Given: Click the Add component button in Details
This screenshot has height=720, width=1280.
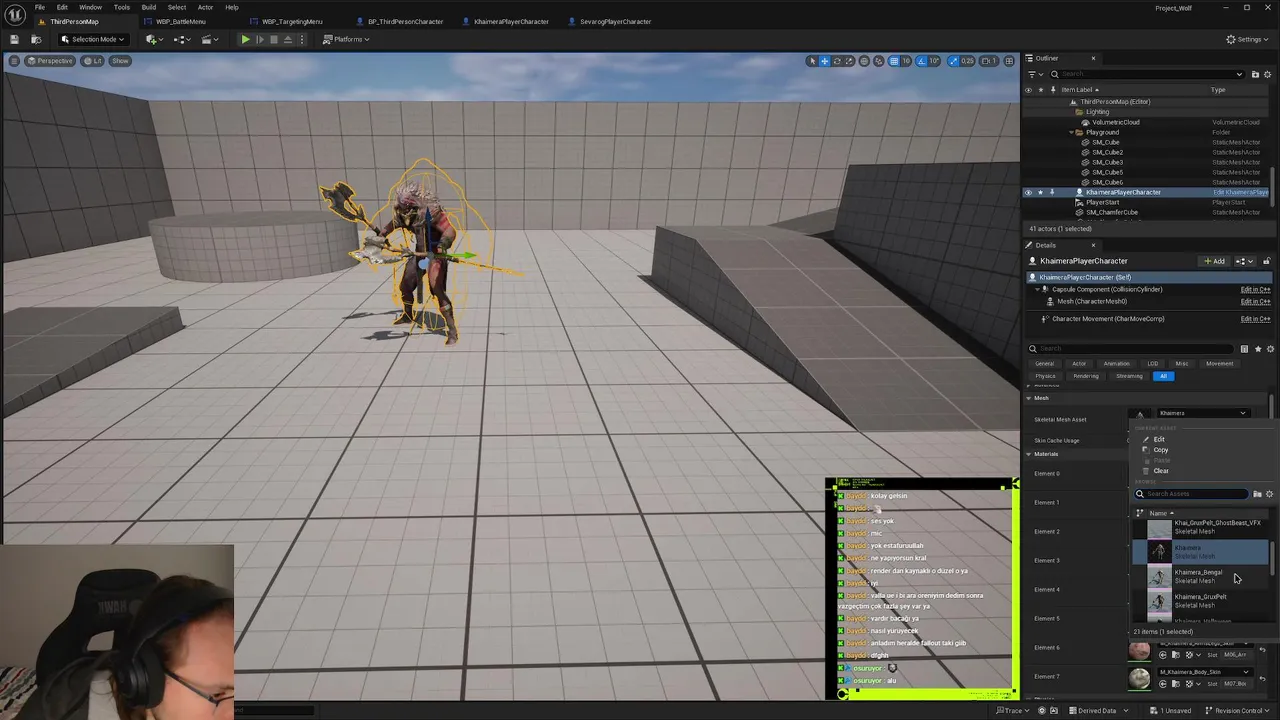Looking at the screenshot, I should pos(1215,261).
